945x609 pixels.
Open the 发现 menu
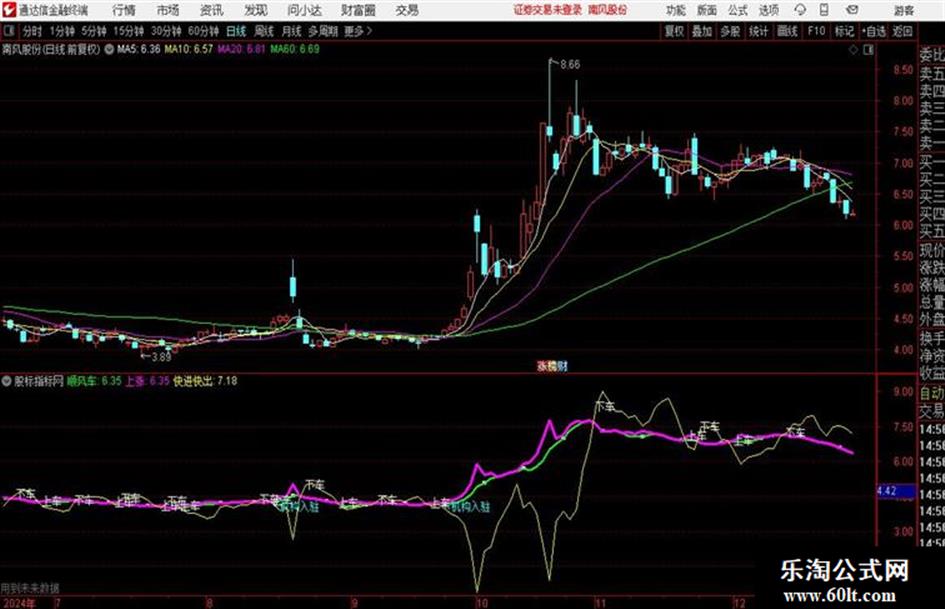click(x=256, y=10)
